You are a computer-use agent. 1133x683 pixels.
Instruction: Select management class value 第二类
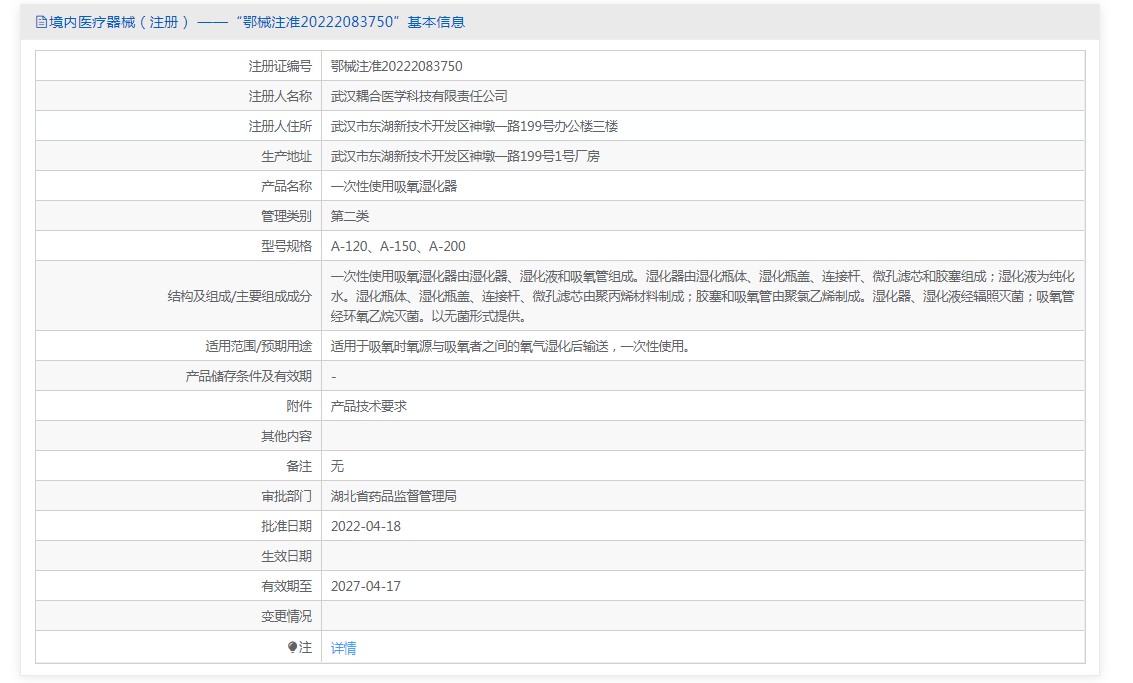pyautogui.click(x=350, y=216)
